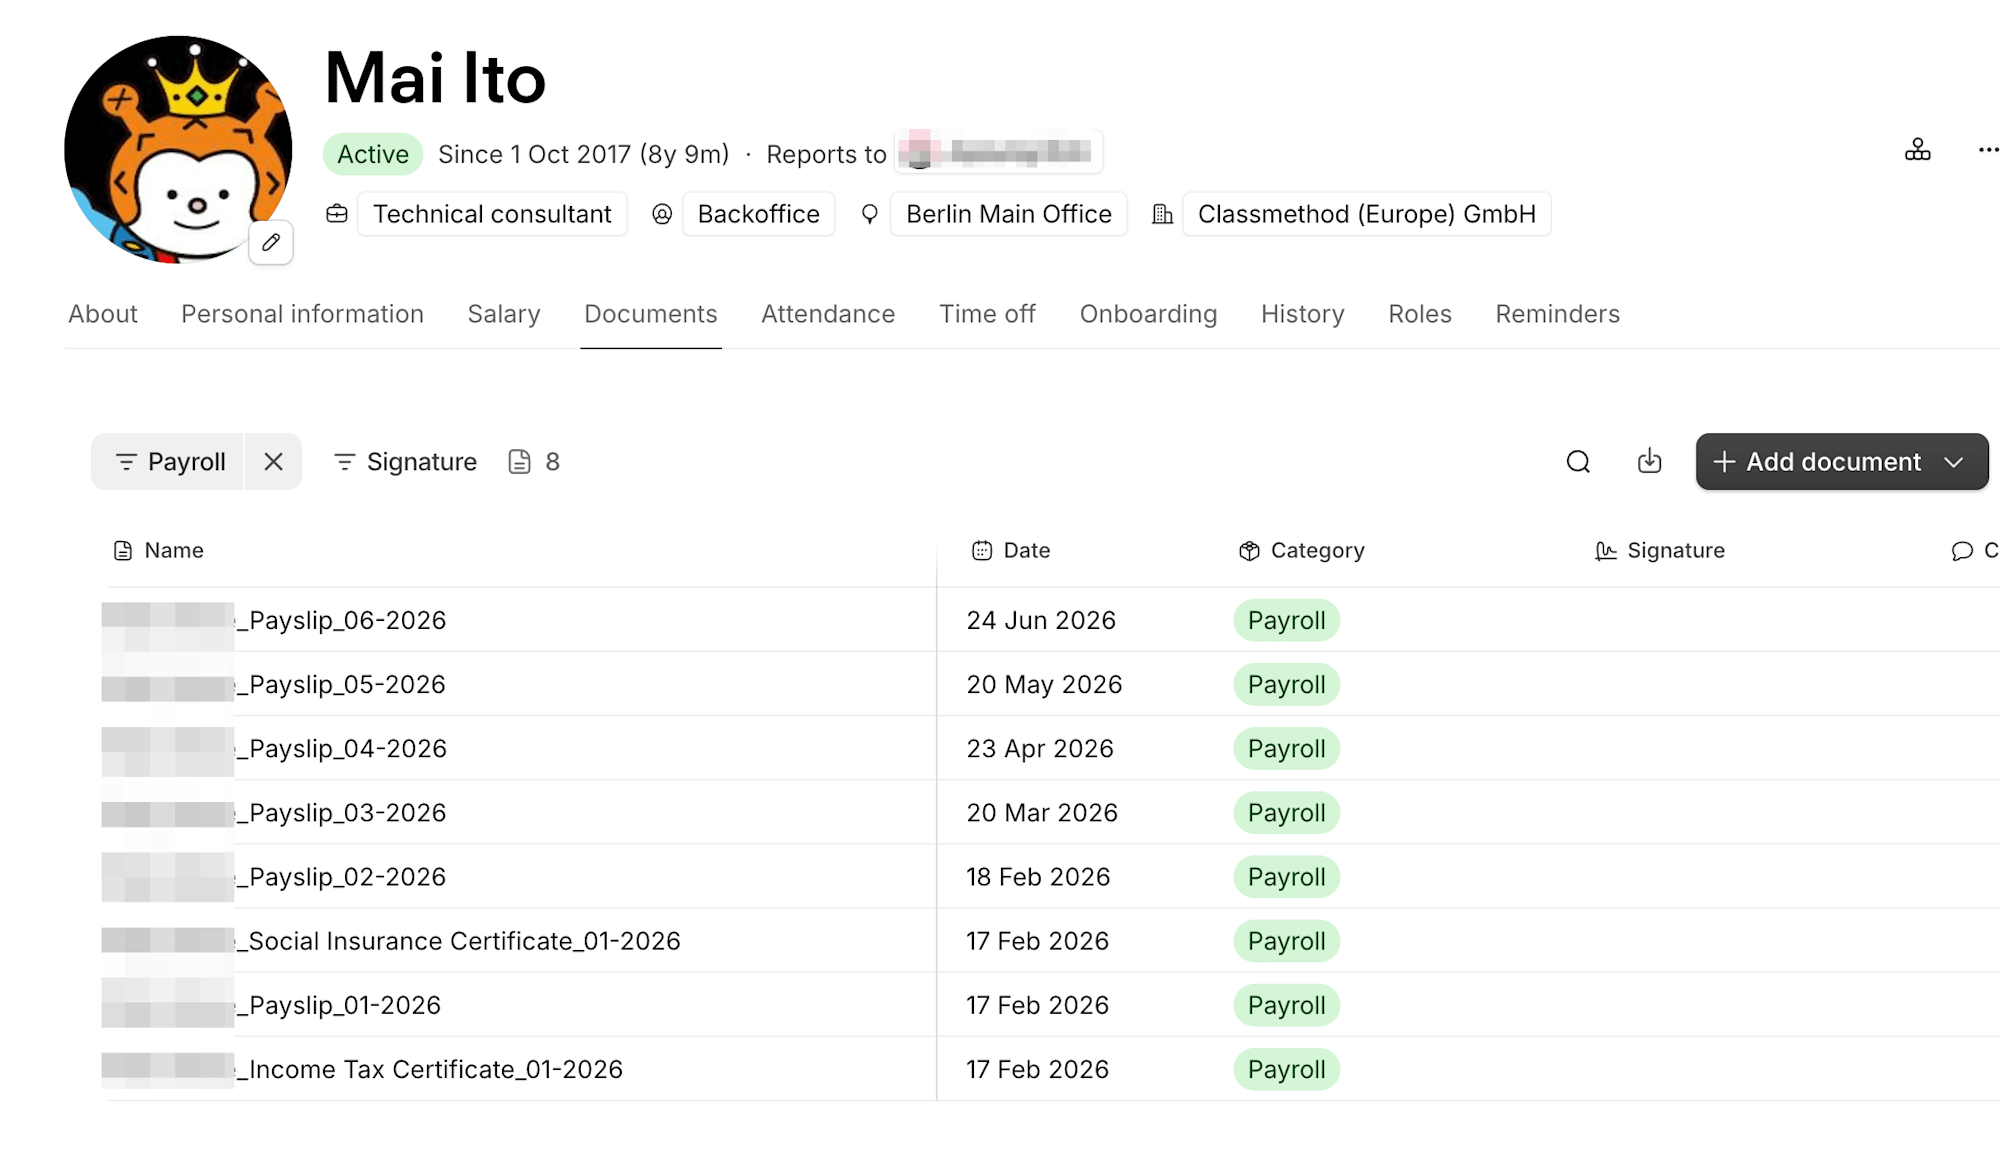
Task: Click the Add document button
Action: pos(1817,461)
